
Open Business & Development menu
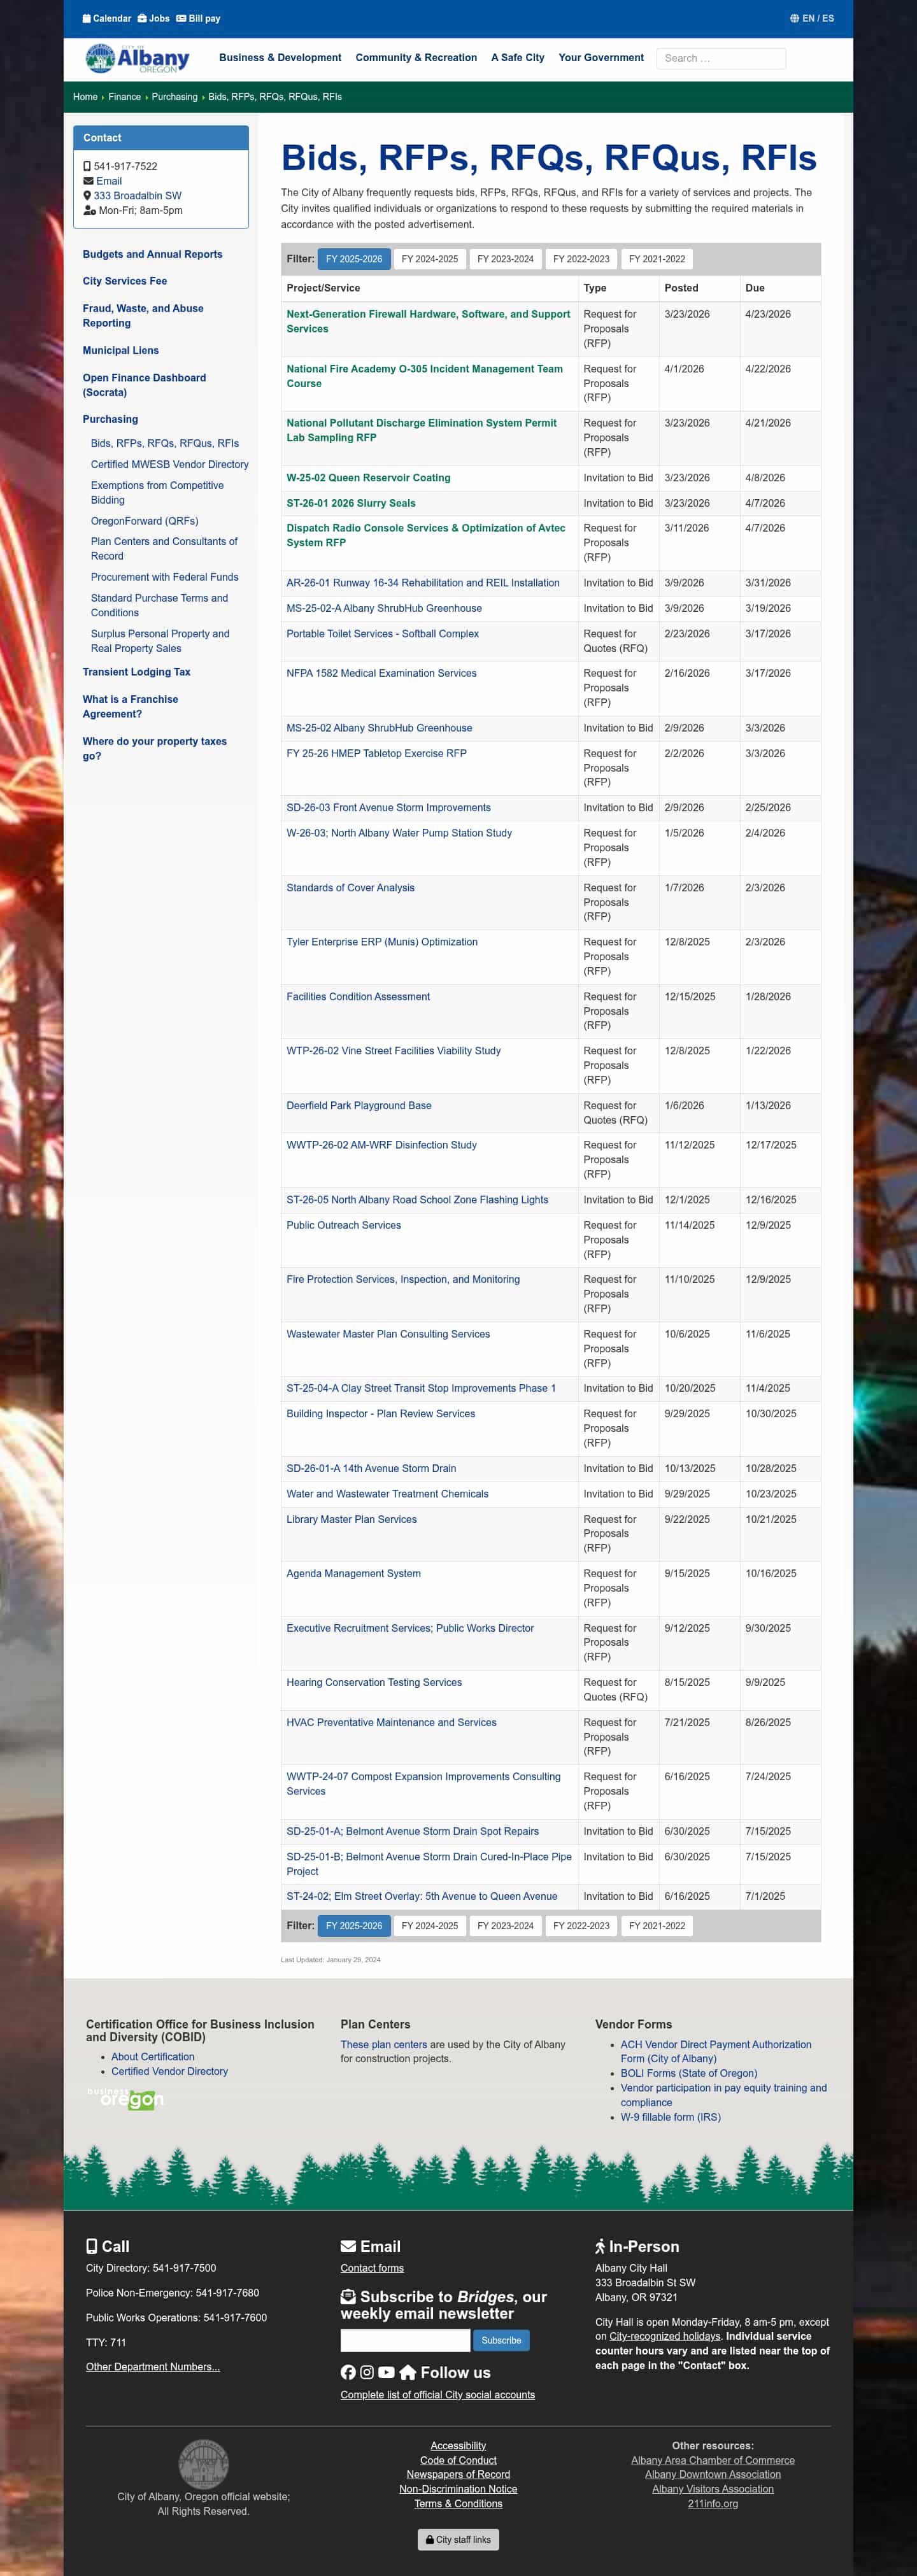(x=280, y=58)
